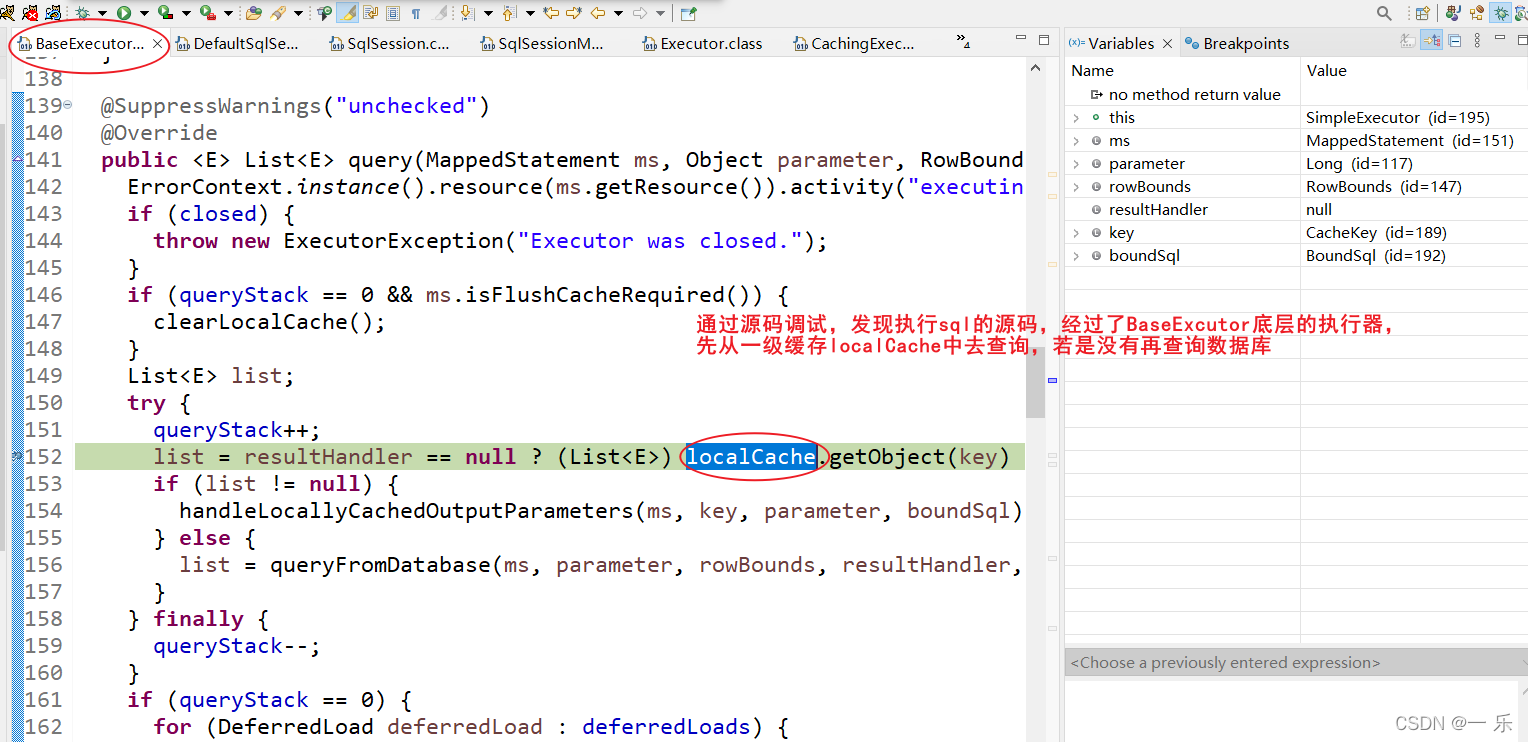This screenshot has width=1528, height=742.
Task: Switch to the Breakpoints tab
Action: click(1237, 44)
